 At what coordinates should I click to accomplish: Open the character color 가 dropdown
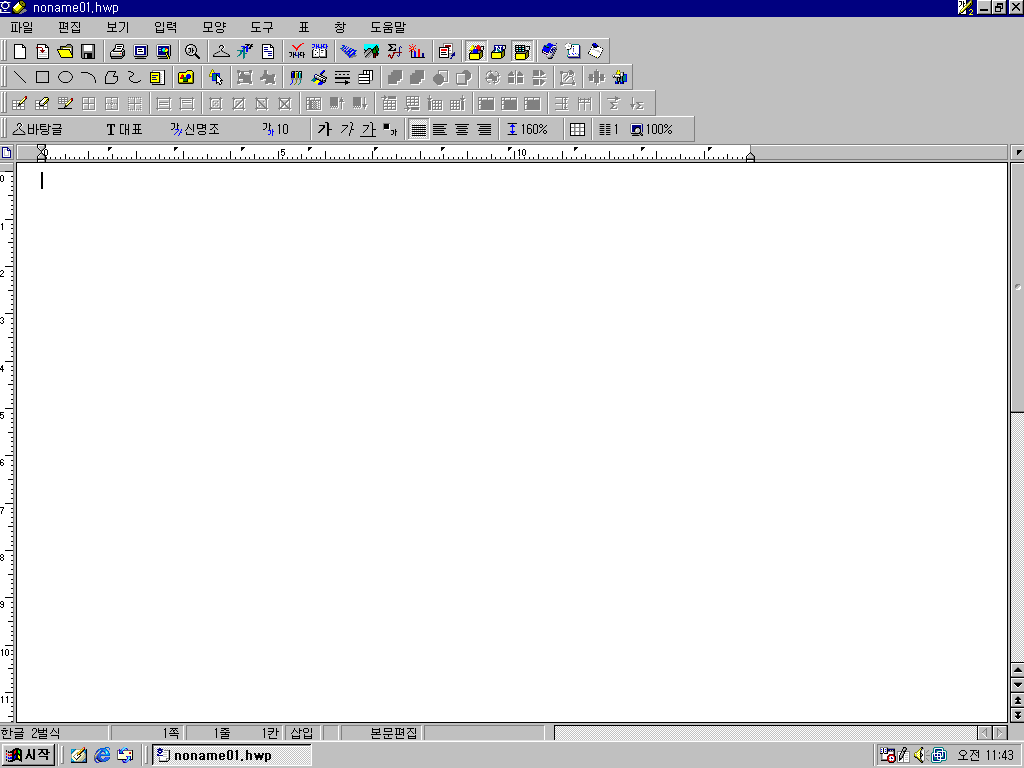pos(390,129)
